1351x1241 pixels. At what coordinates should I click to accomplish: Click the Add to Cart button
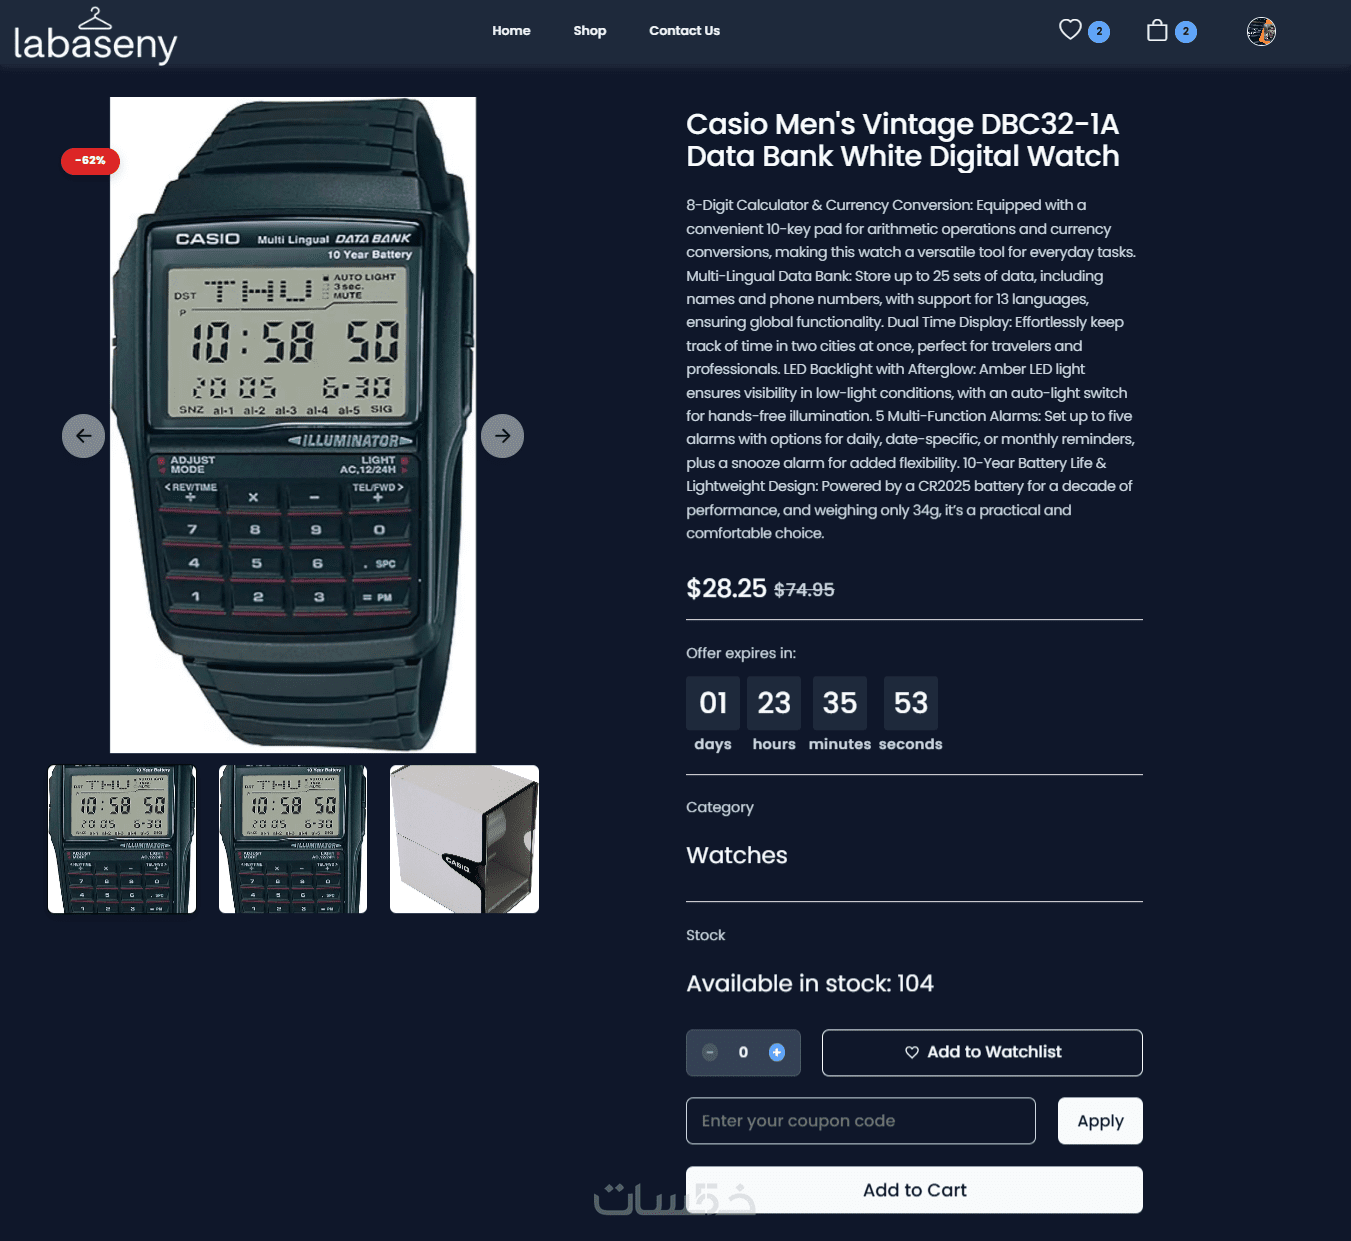pos(914,1190)
